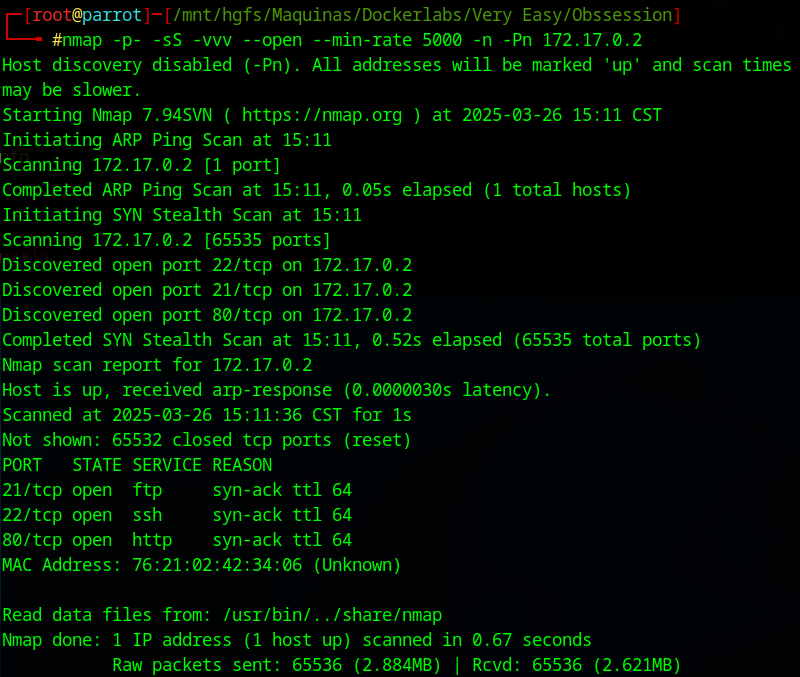Click the REASON column header
Screen dimensions: 800x677
tap(242, 465)
